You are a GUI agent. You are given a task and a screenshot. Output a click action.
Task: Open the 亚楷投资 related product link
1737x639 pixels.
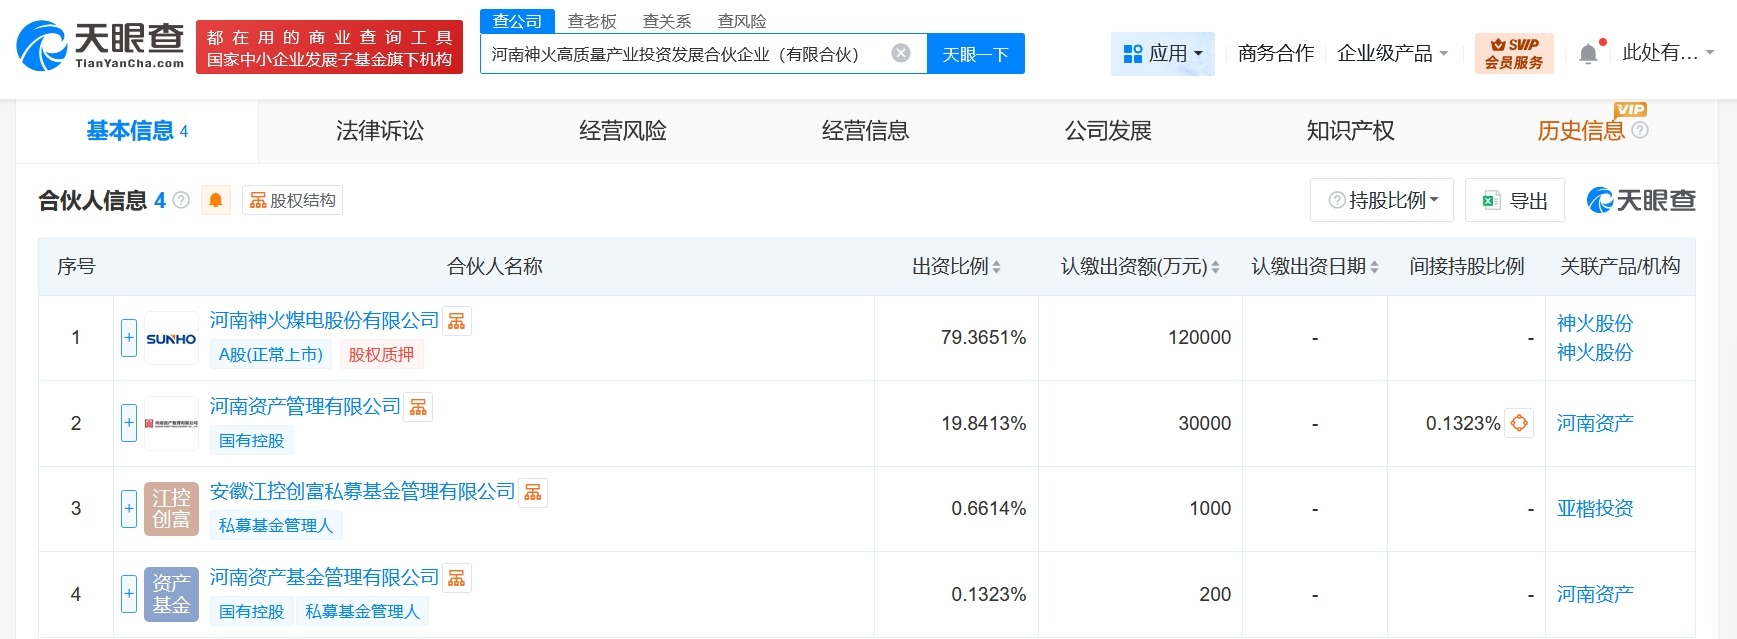[1595, 508]
